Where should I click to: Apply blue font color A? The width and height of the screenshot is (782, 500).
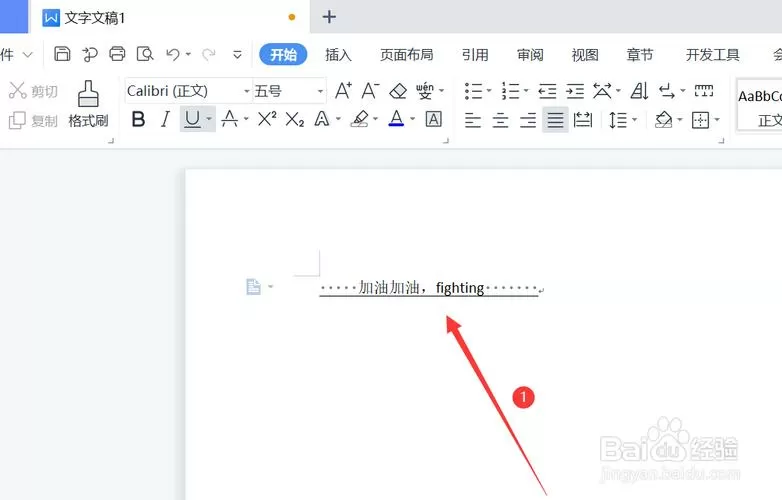[396, 119]
